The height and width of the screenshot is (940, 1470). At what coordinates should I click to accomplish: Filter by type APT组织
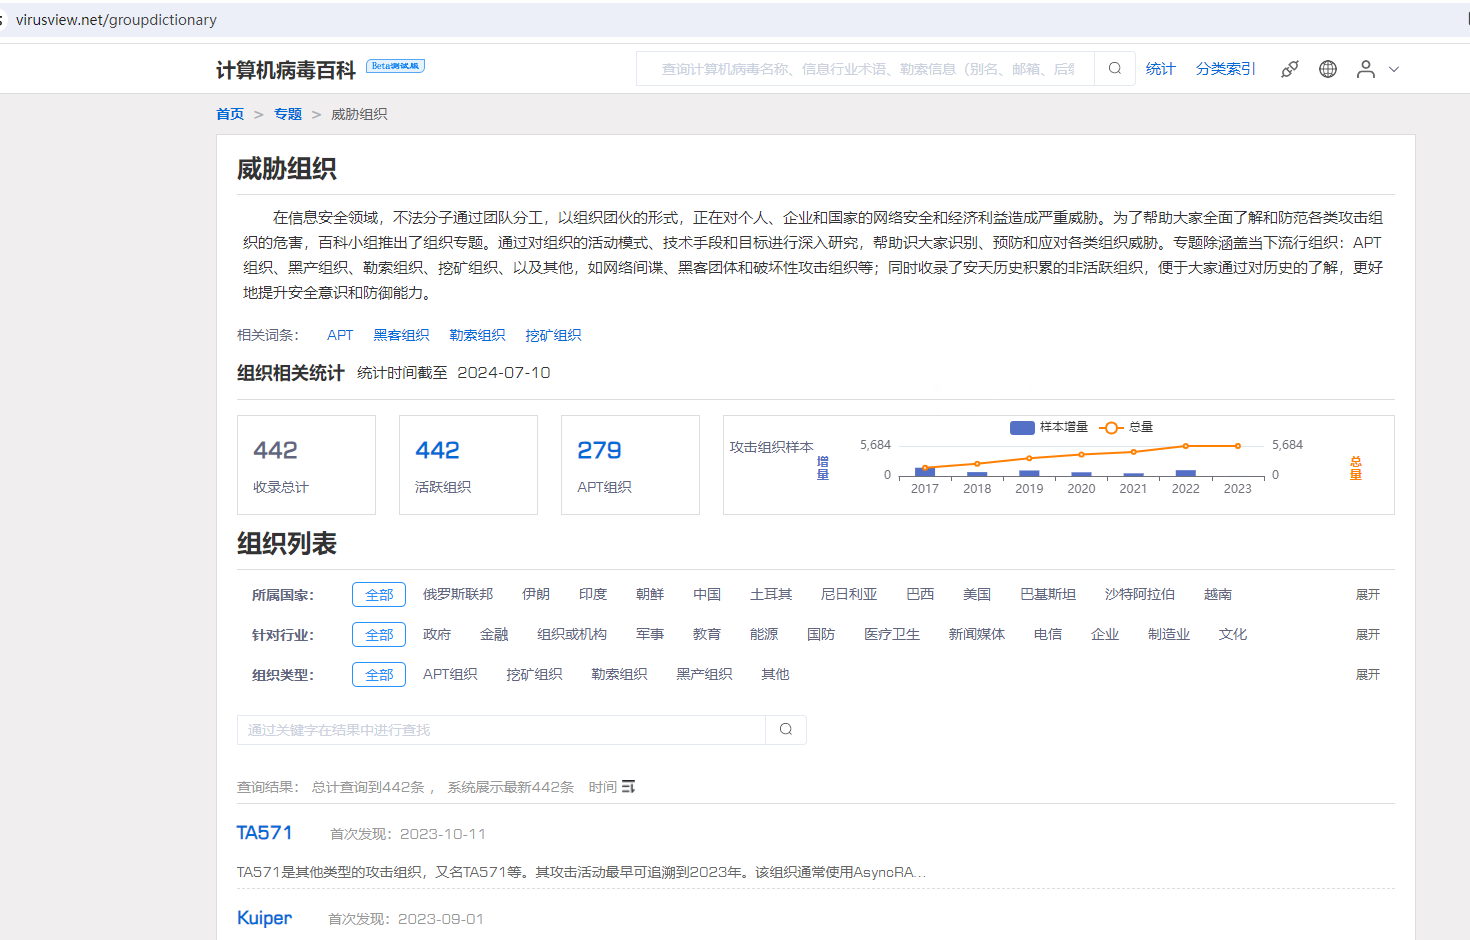click(x=450, y=674)
